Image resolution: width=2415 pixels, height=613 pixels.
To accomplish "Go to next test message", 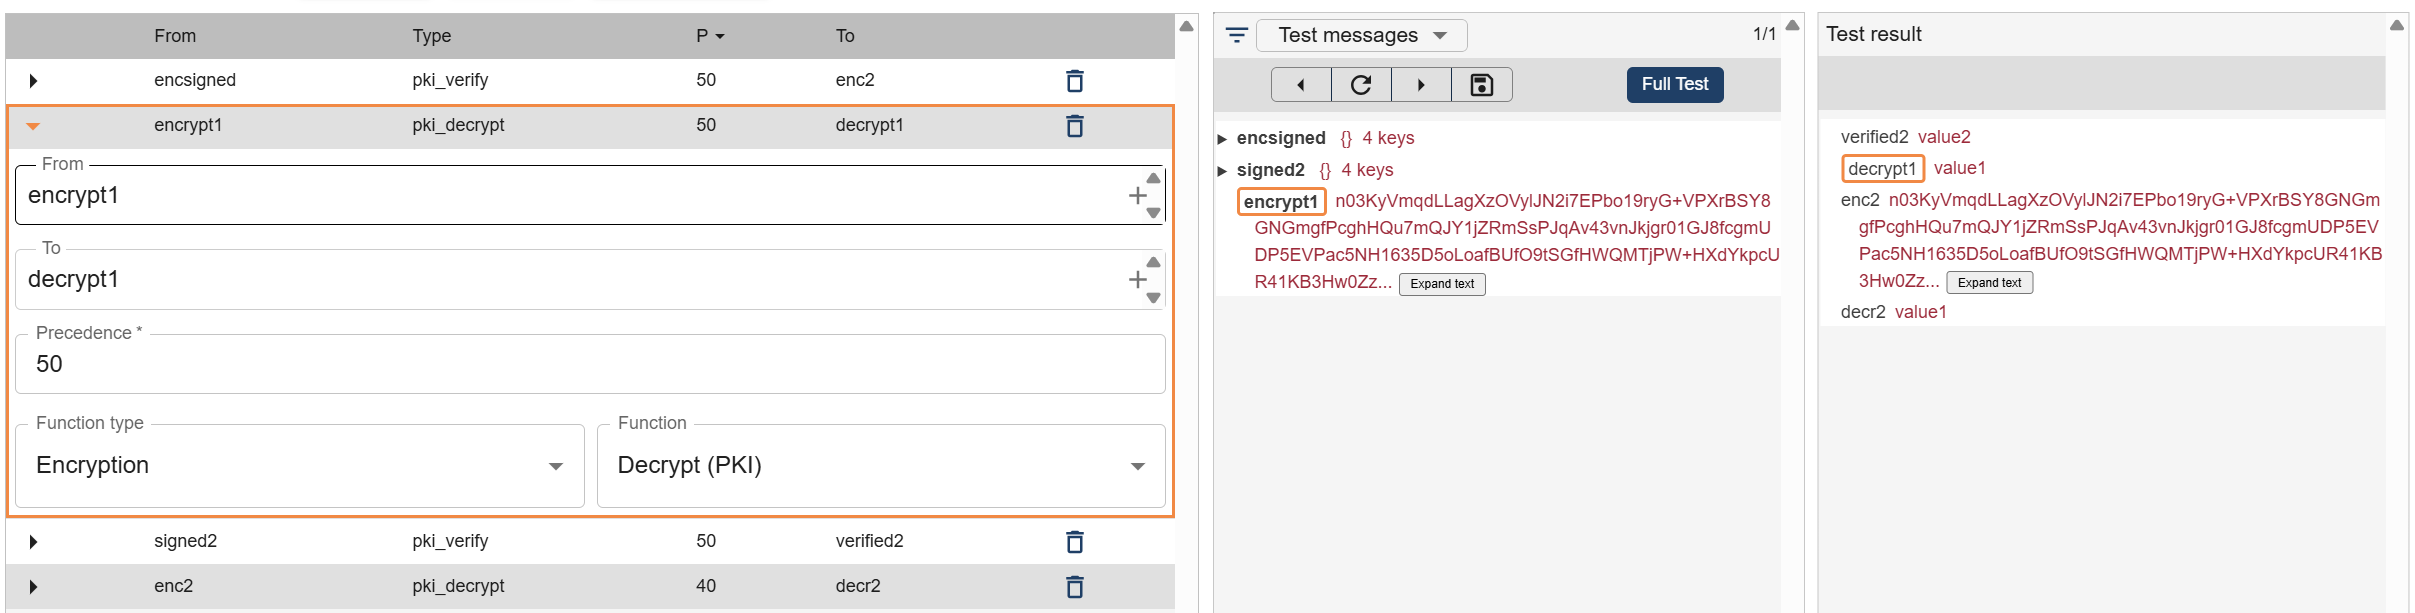I will tap(1421, 85).
